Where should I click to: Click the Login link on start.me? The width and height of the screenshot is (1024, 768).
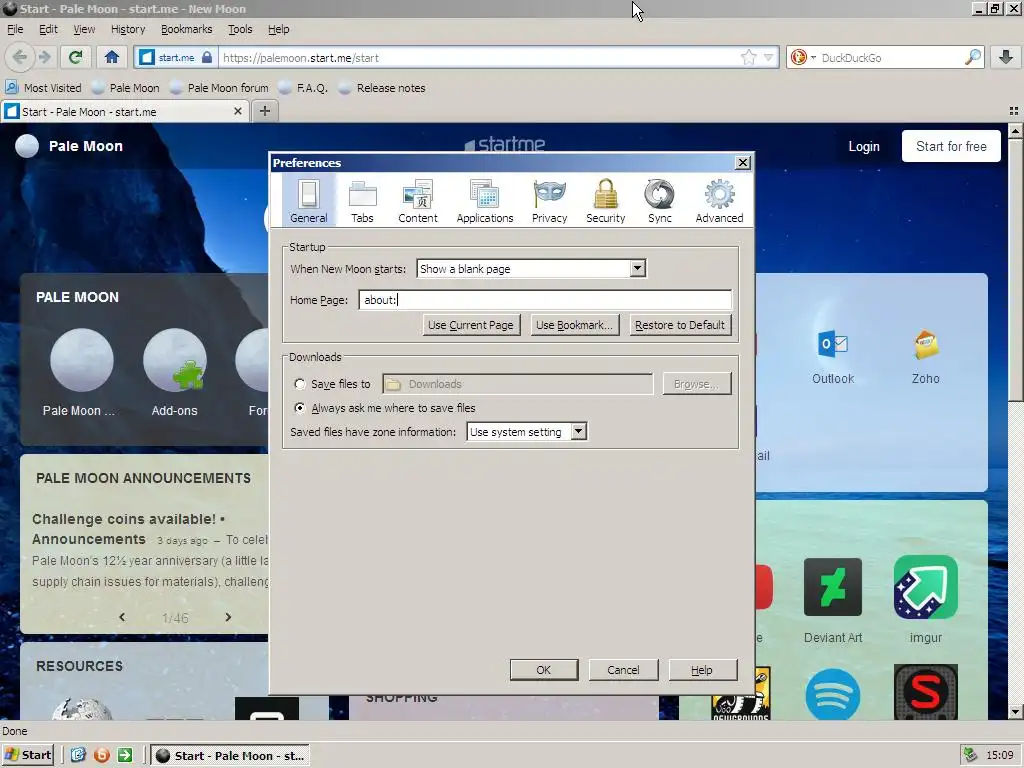coord(864,147)
